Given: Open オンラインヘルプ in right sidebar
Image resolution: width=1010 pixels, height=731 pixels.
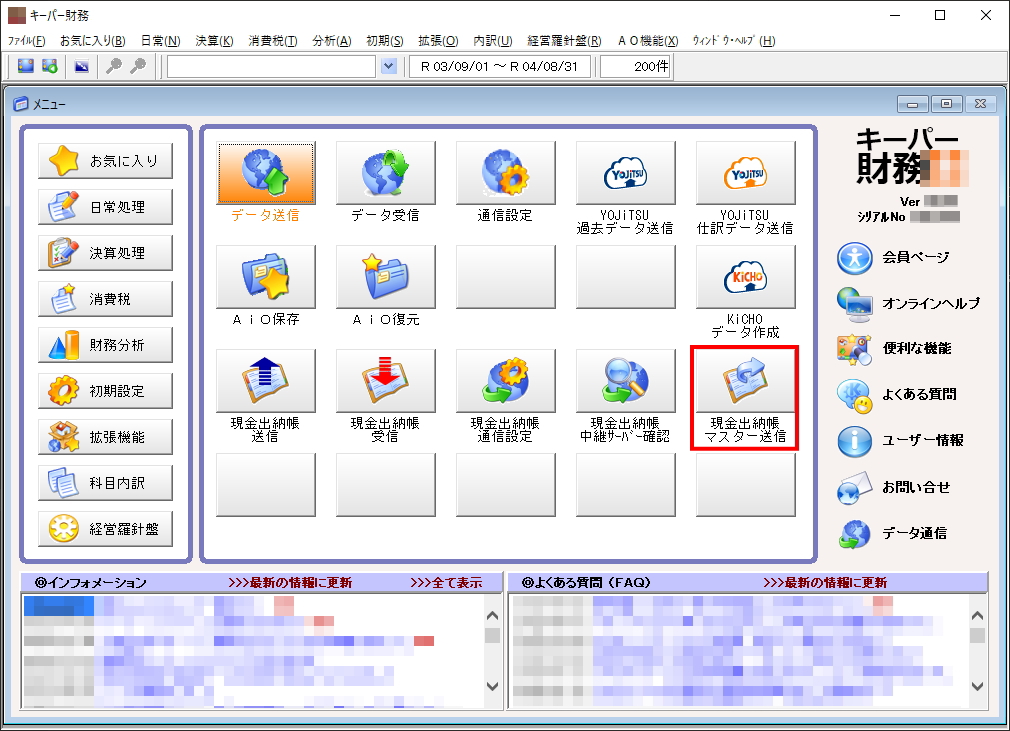Looking at the screenshot, I should [908, 304].
